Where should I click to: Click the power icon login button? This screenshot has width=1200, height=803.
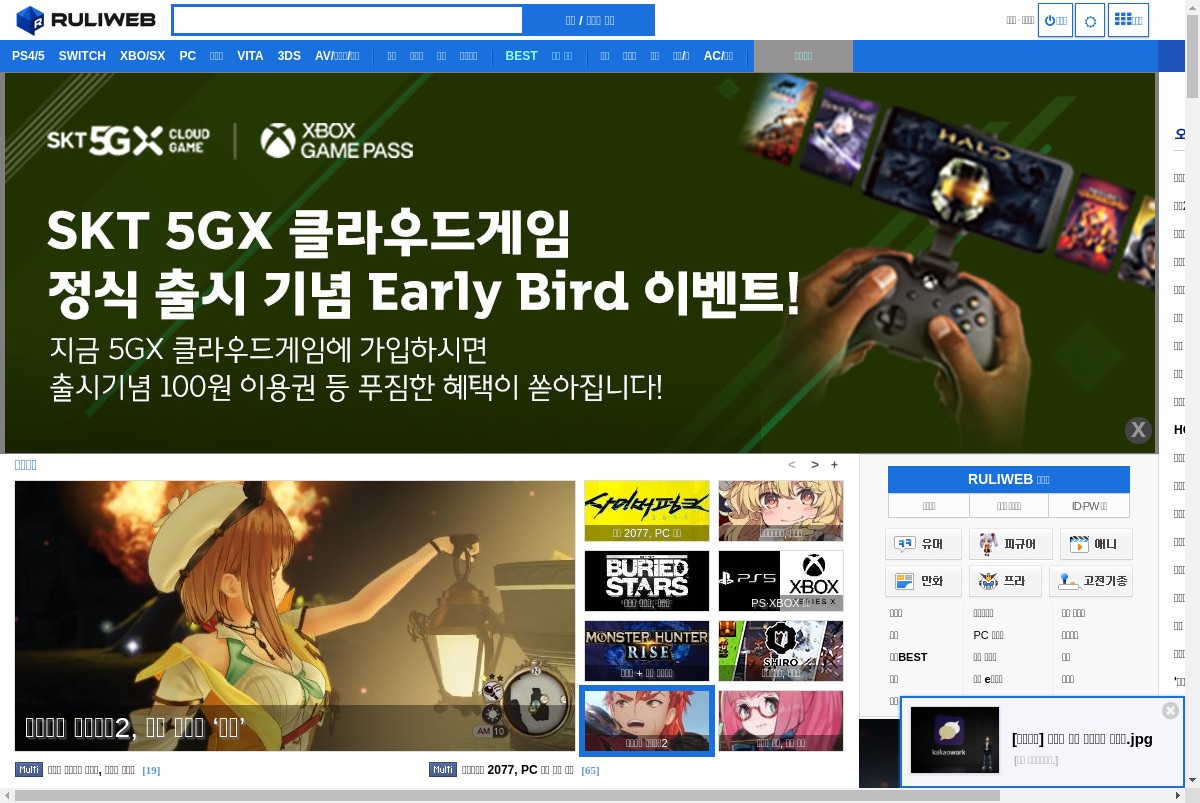click(x=1055, y=20)
